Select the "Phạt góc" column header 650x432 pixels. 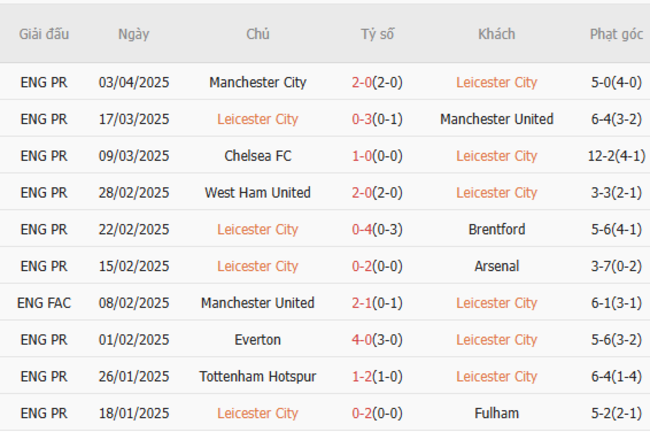(x=616, y=34)
